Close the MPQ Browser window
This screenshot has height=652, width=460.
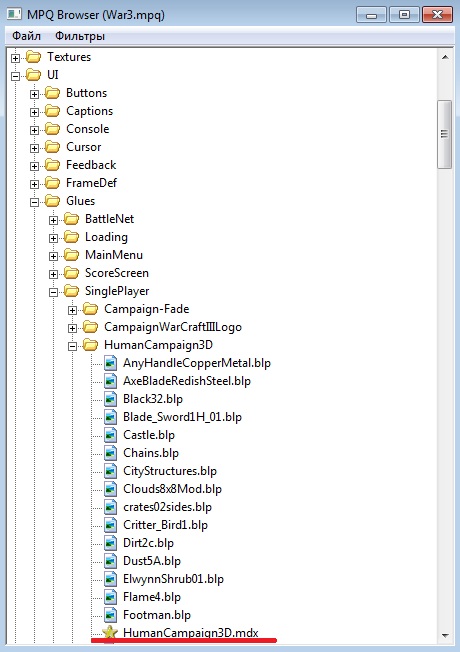438,15
